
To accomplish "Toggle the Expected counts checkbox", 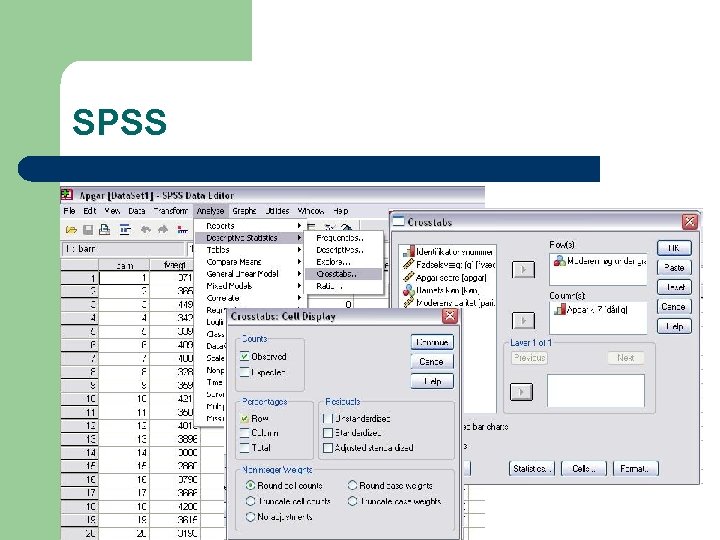I will click(x=244, y=372).
